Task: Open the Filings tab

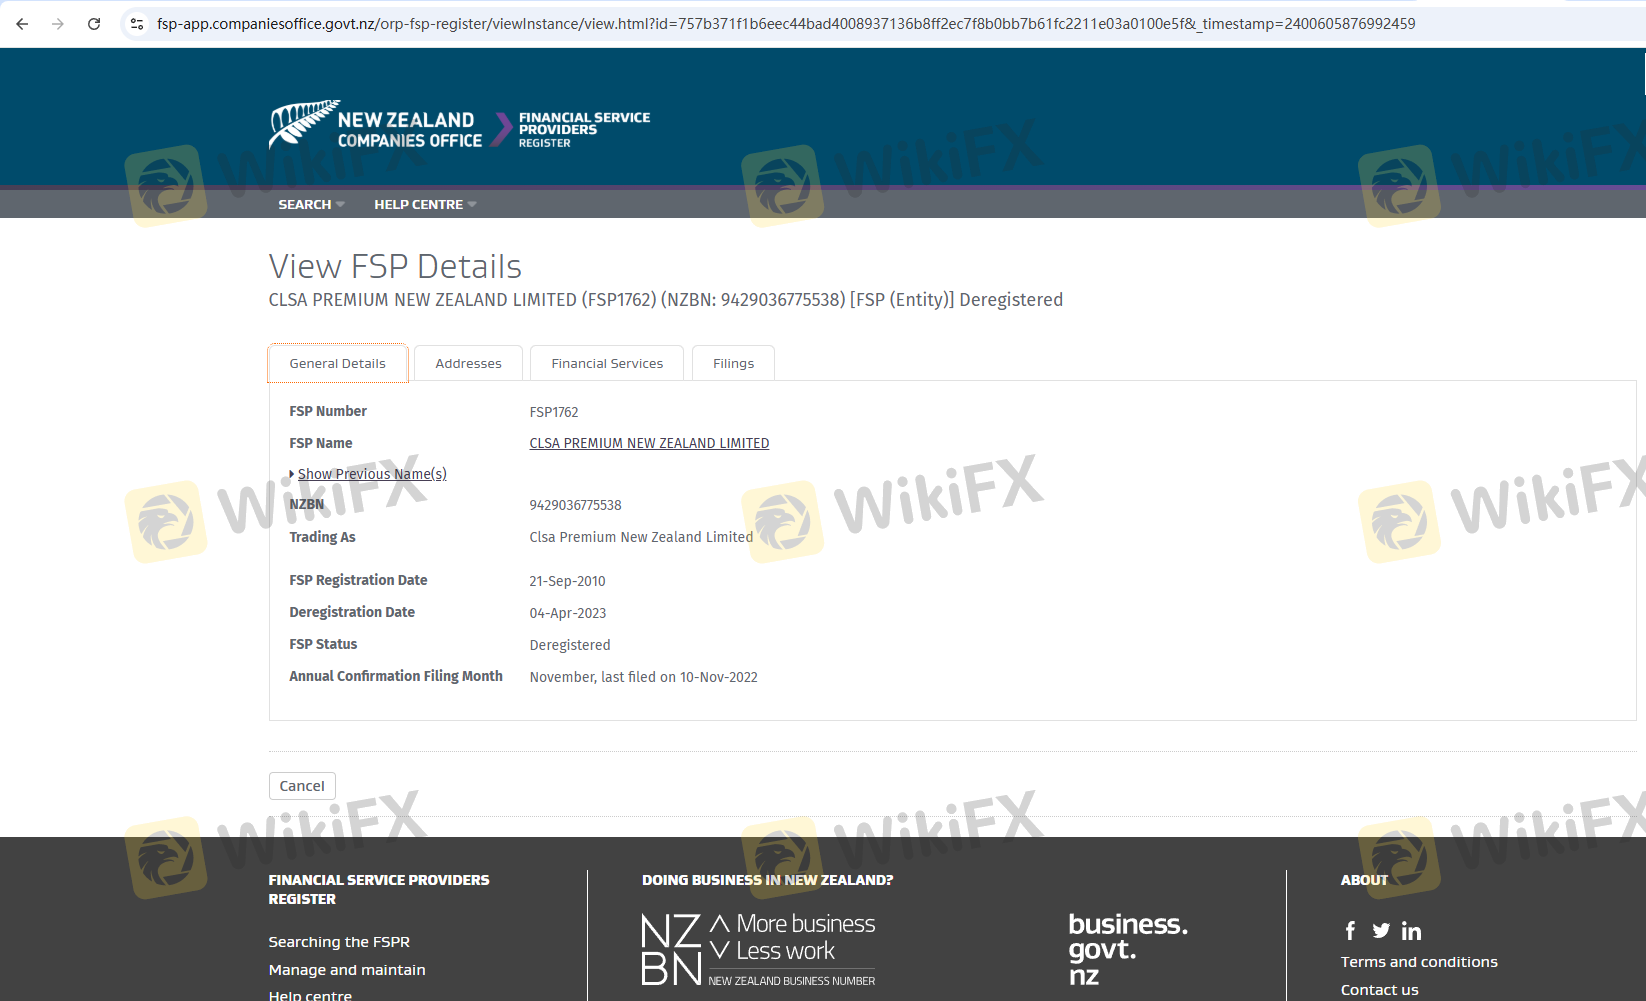Action: [x=733, y=364]
